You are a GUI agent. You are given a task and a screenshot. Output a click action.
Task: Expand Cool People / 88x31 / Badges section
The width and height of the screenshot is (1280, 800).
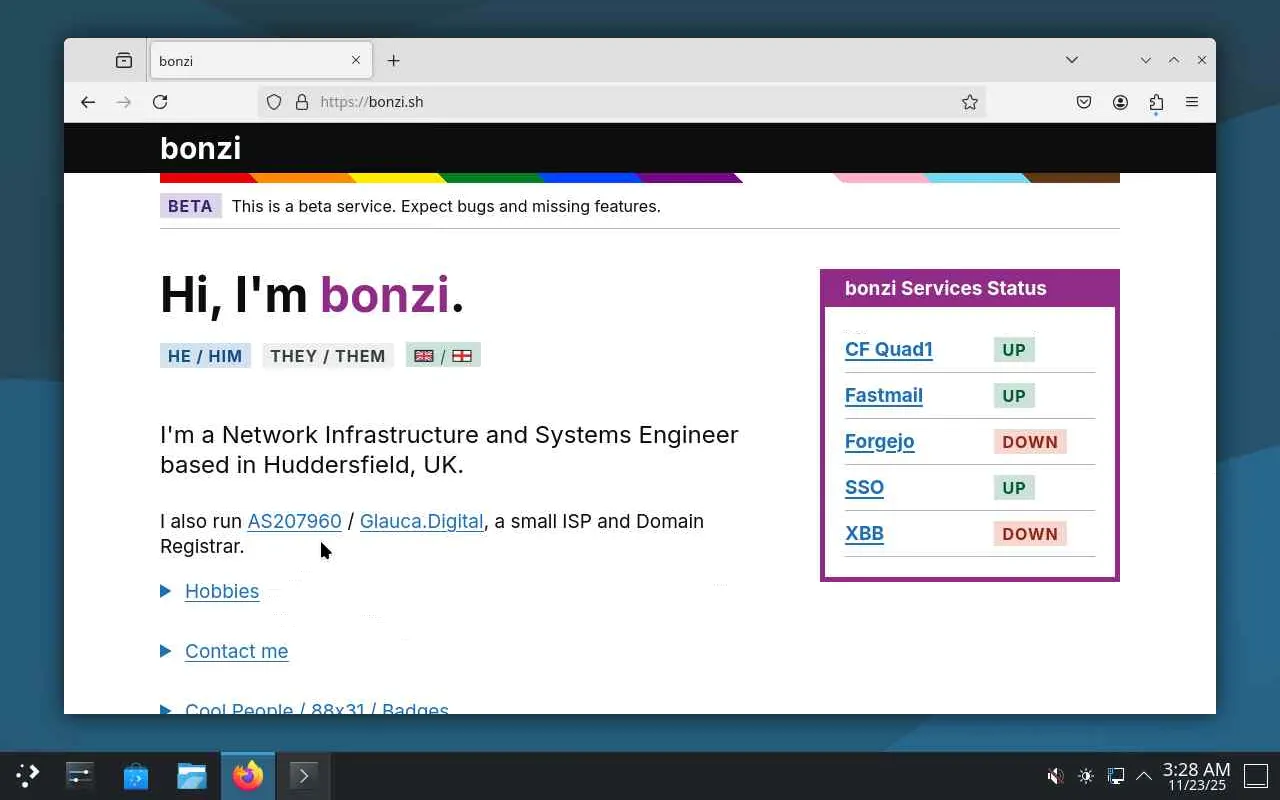pyautogui.click(x=316, y=708)
